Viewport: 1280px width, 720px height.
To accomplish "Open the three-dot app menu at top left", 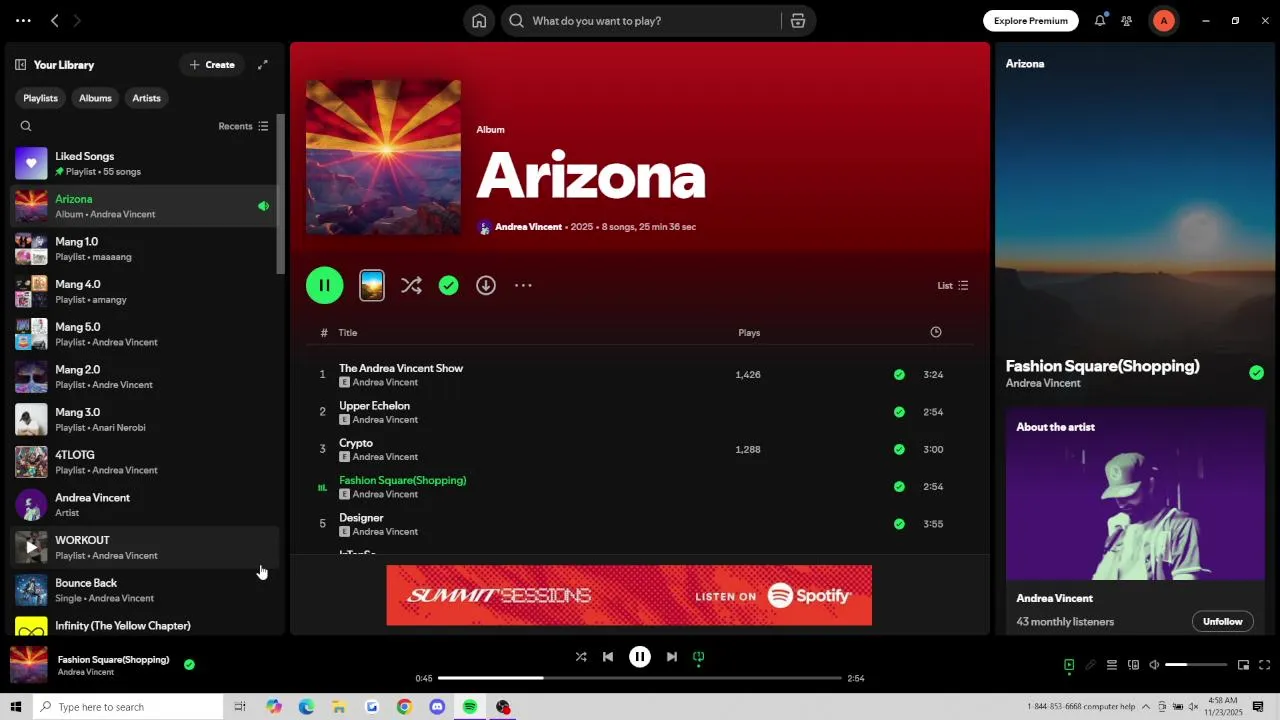I will [x=23, y=21].
